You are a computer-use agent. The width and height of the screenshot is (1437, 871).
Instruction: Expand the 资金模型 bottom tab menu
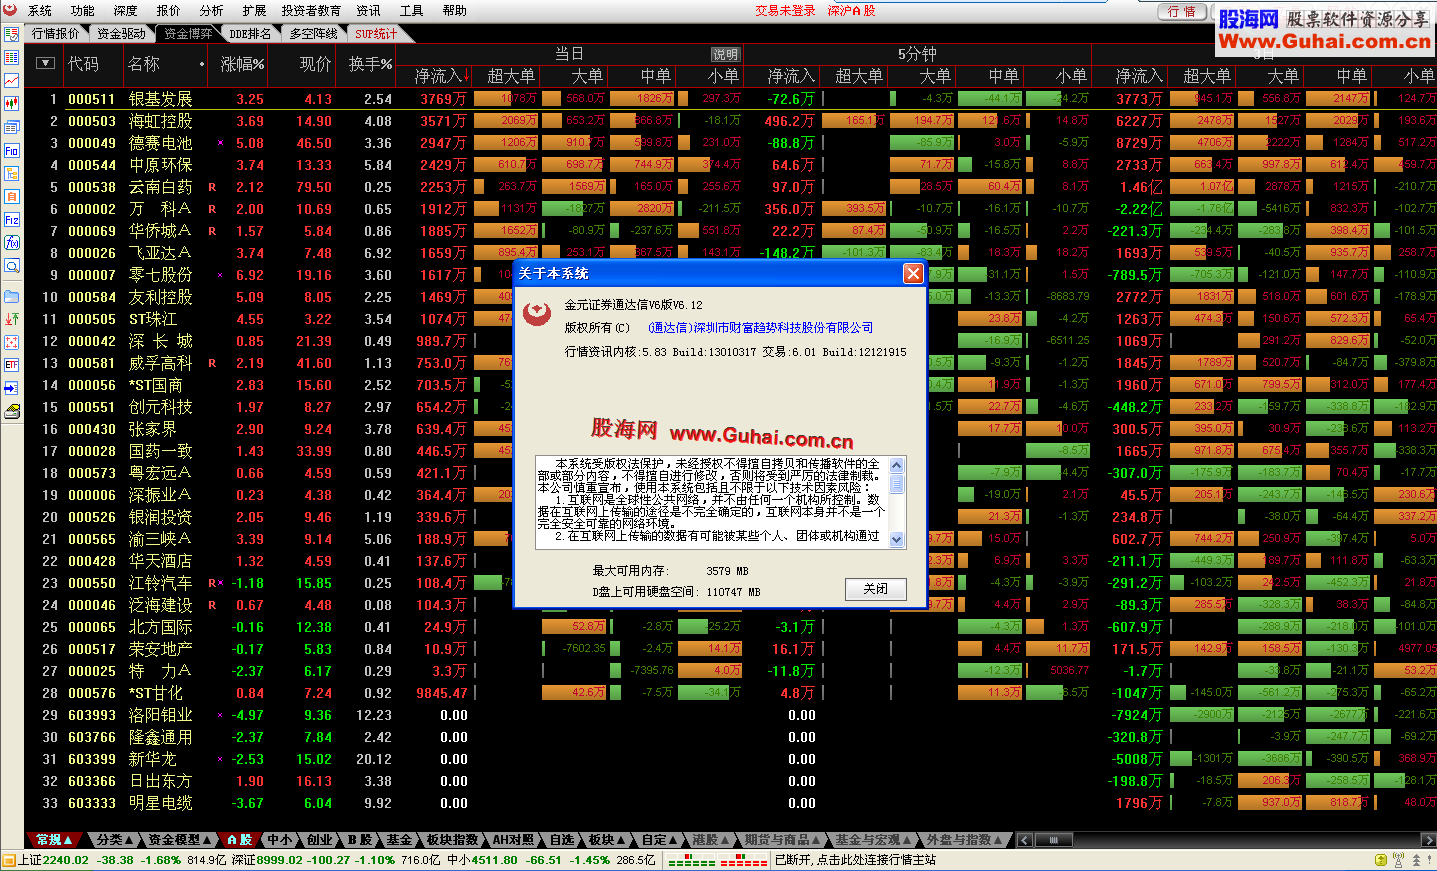click(x=180, y=840)
